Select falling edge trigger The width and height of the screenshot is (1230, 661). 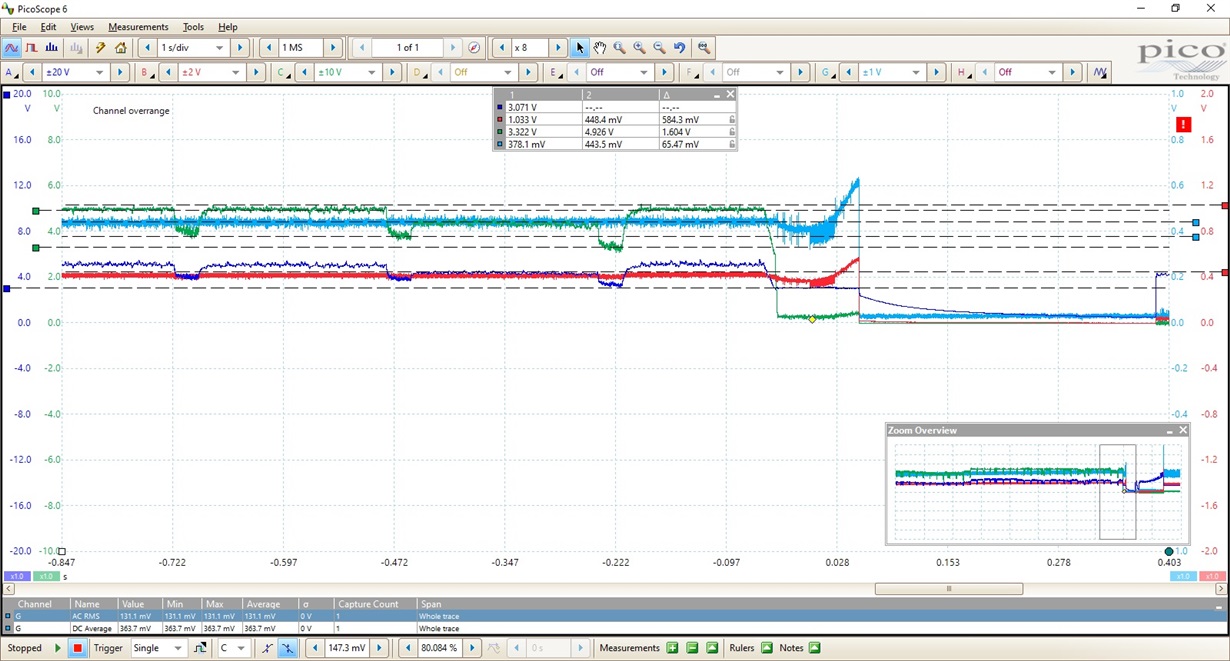[288, 648]
